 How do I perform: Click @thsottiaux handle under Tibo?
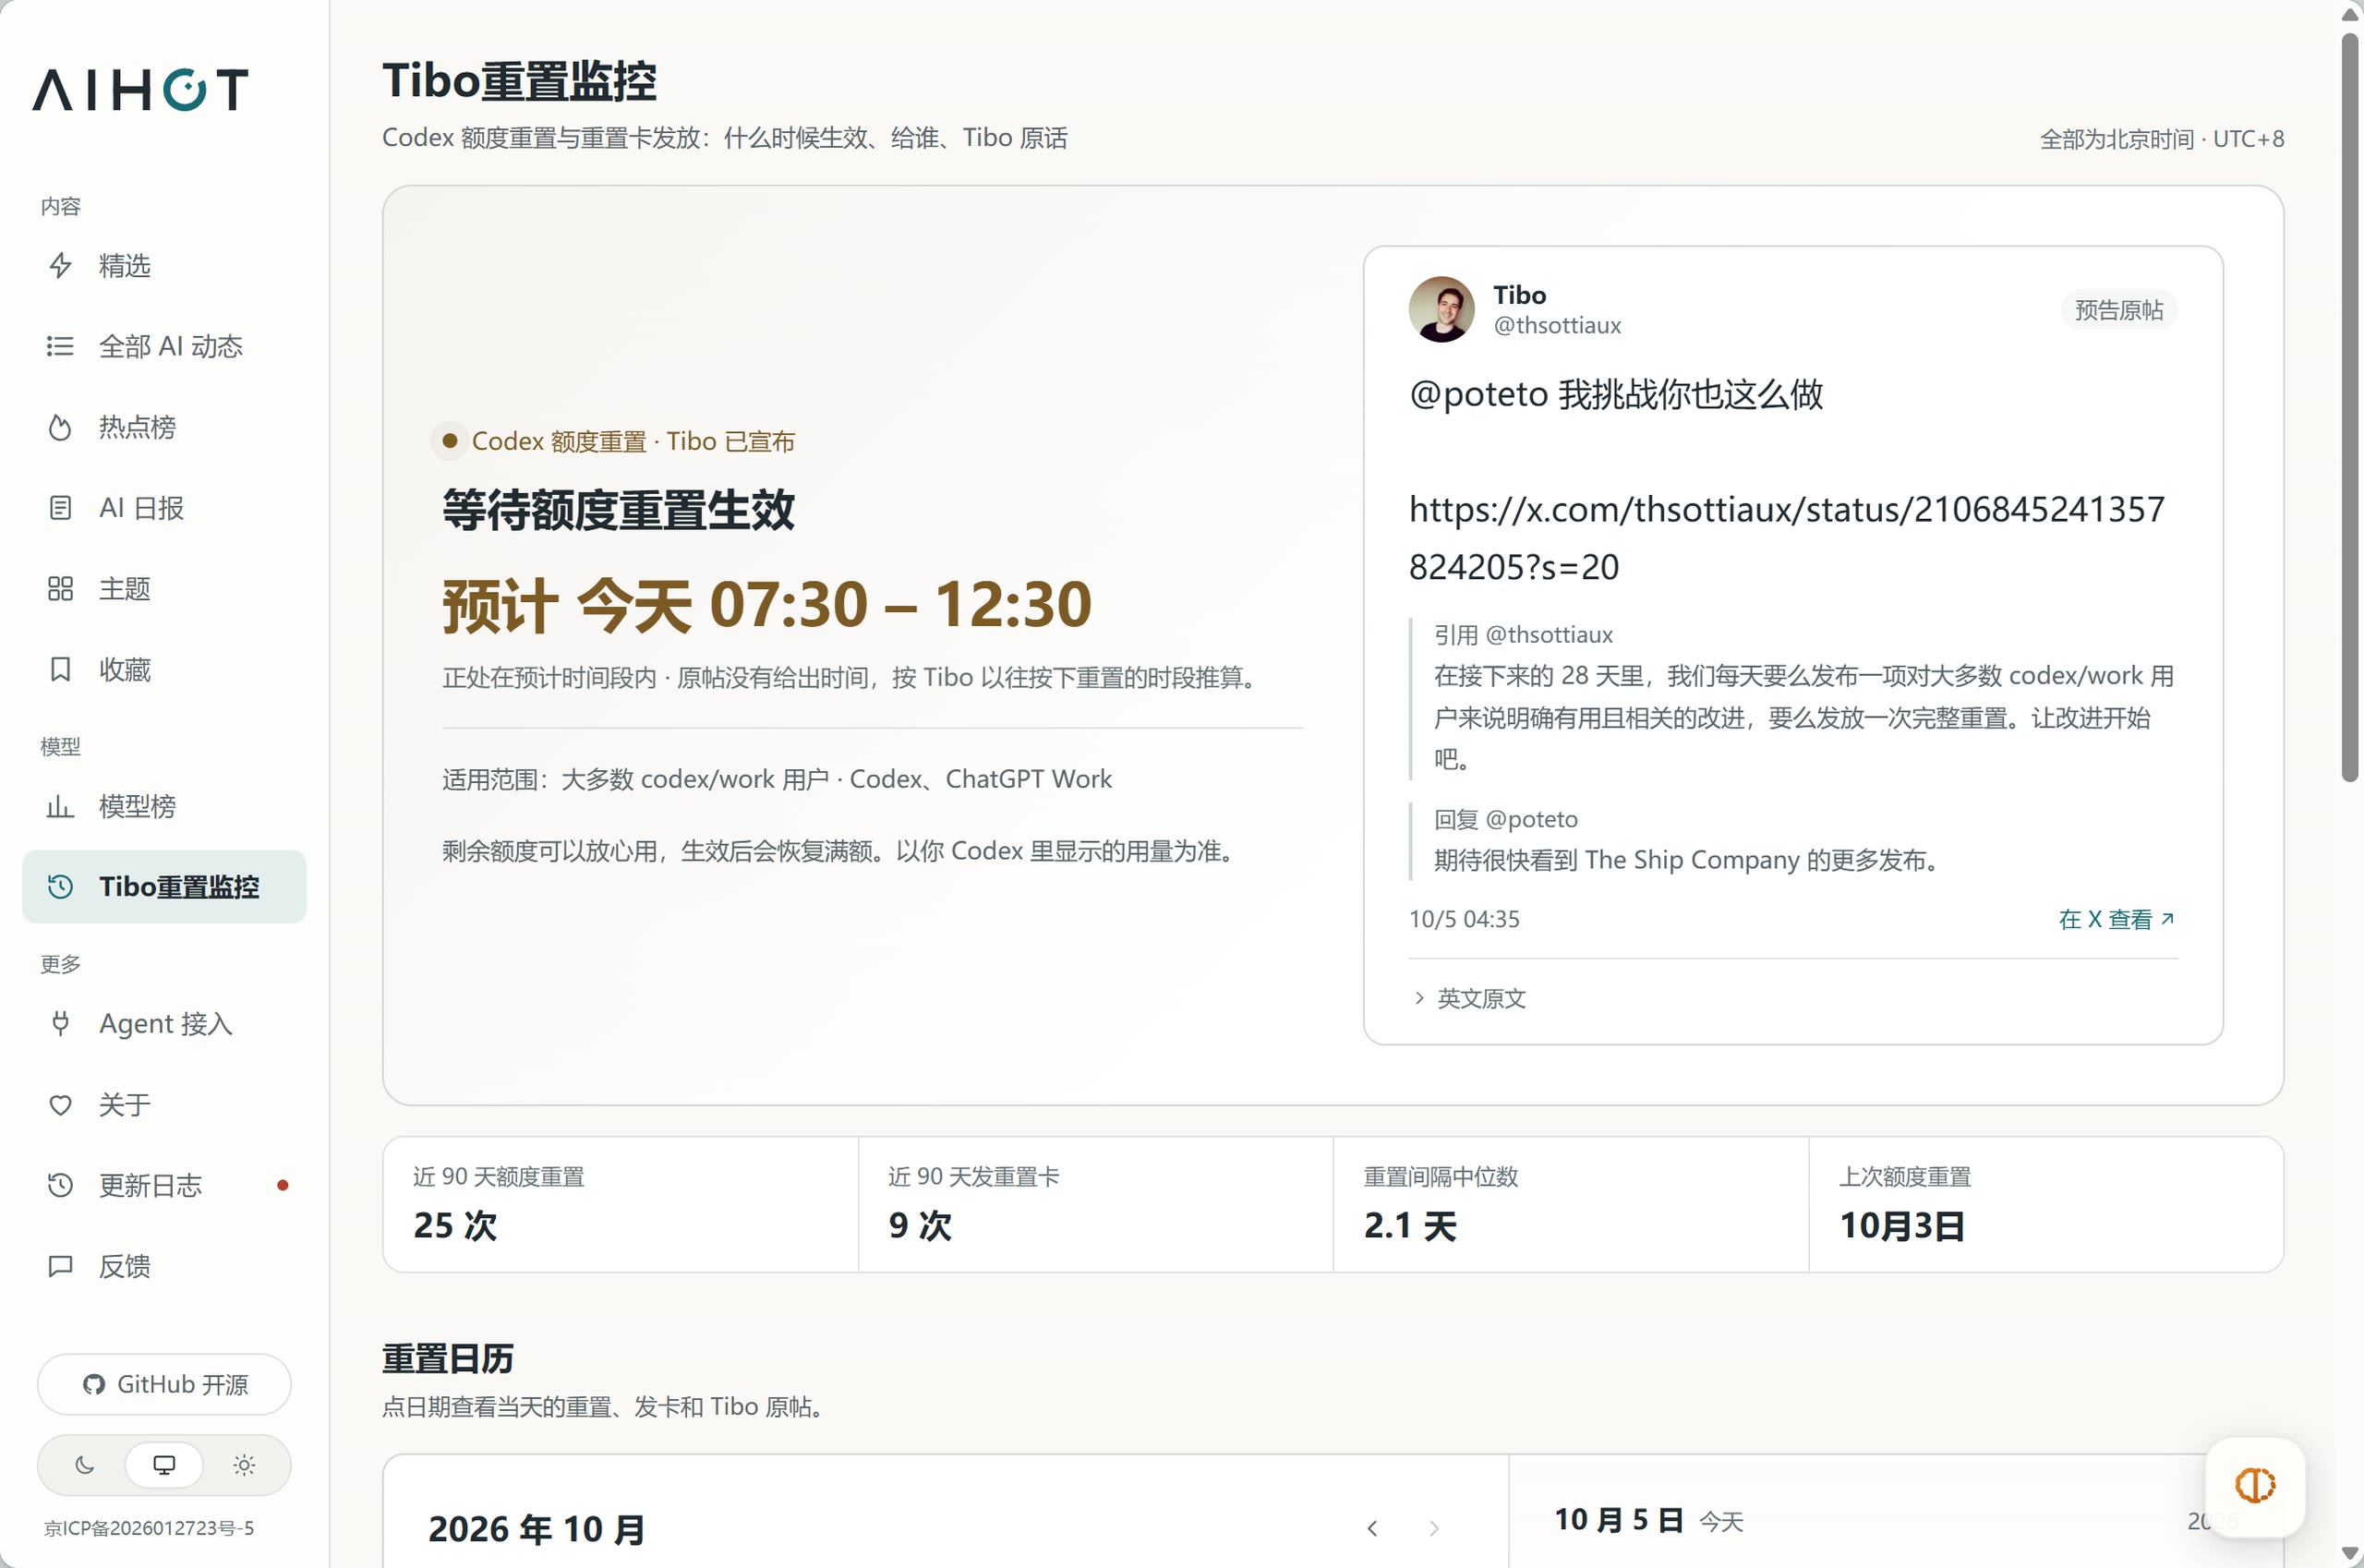tap(1557, 325)
